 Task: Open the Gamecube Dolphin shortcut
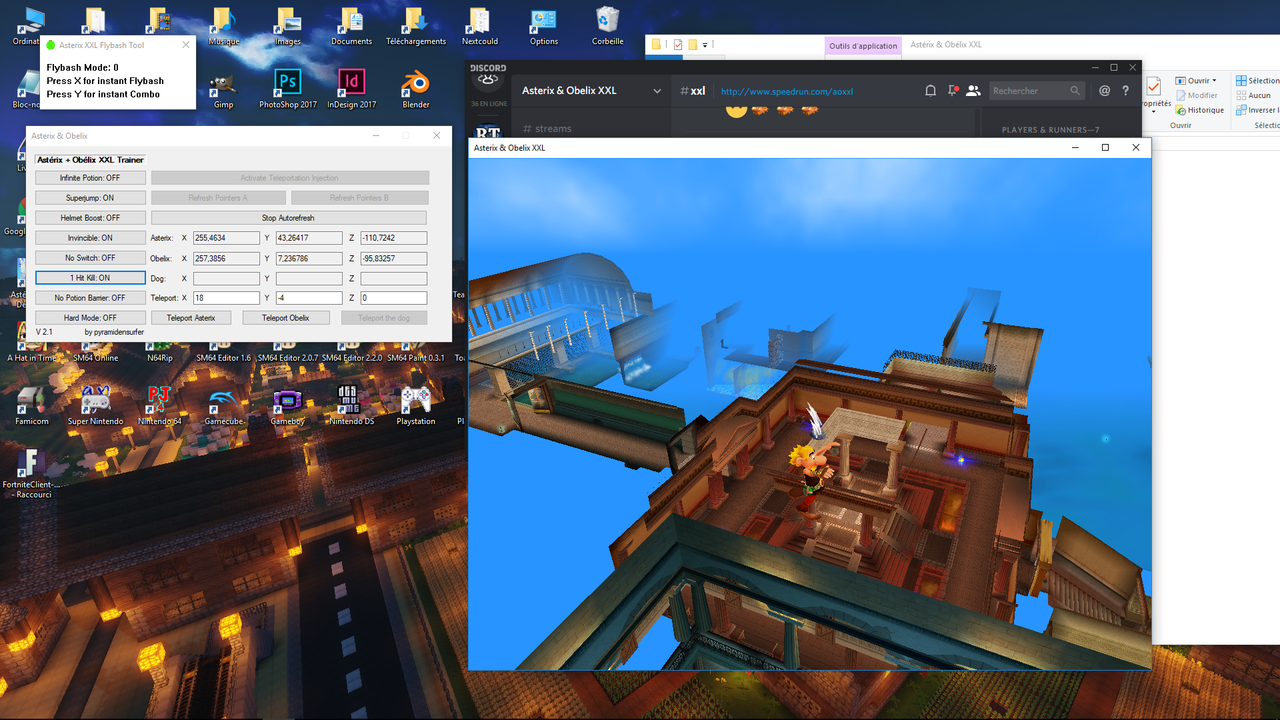[x=223, y=406]
